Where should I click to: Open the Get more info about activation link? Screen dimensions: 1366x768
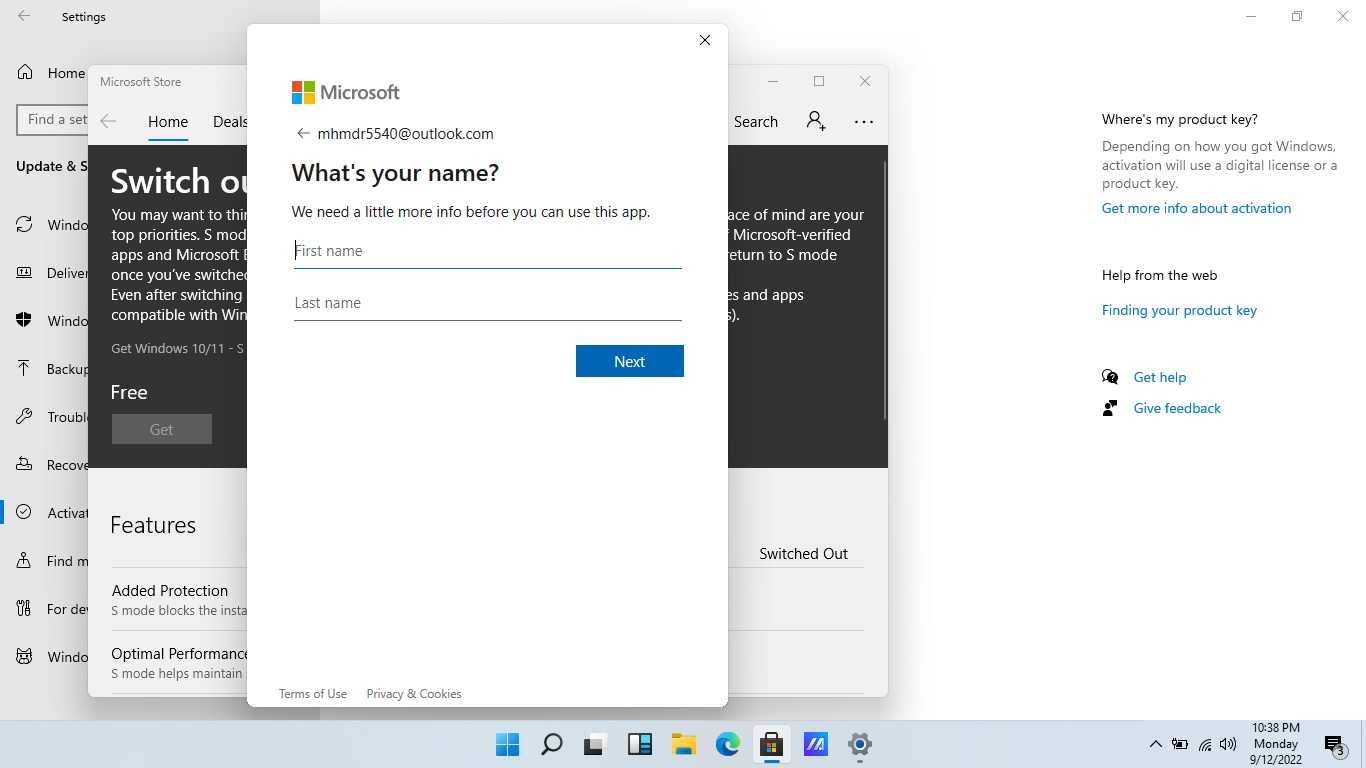pos(1196,208)
